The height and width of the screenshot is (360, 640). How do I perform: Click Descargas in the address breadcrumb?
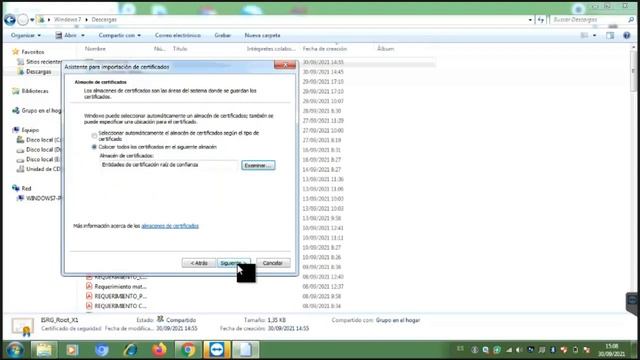click(x=104, y=20)
